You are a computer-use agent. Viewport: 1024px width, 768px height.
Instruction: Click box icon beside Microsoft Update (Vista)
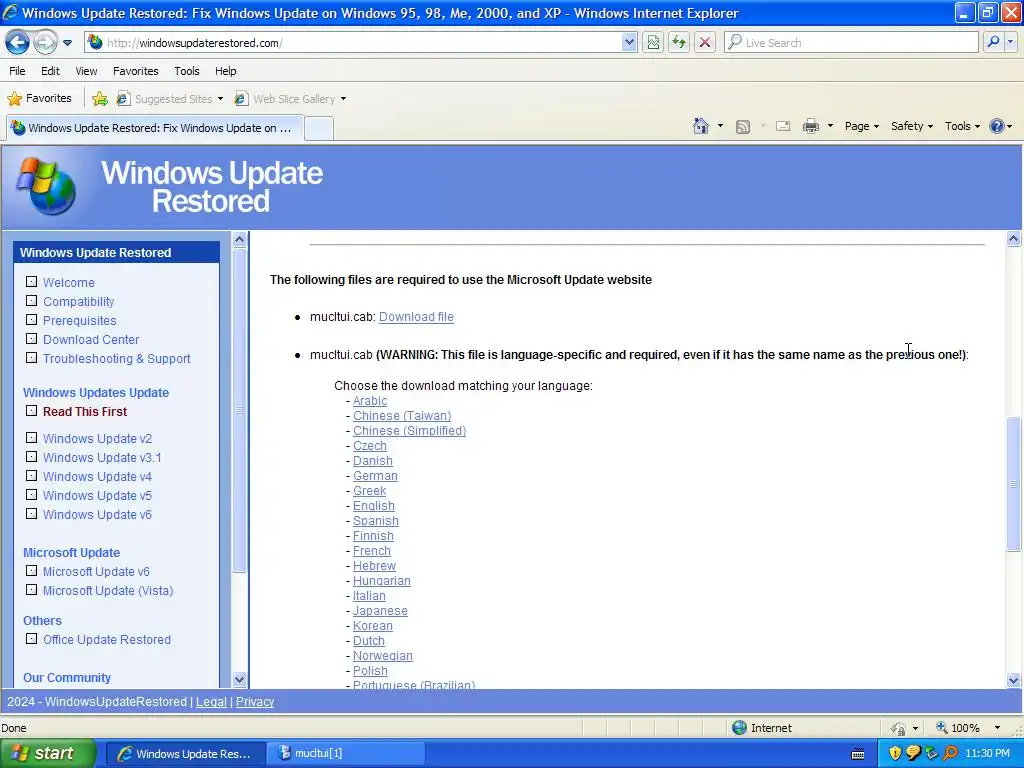[x=31, y=590]
